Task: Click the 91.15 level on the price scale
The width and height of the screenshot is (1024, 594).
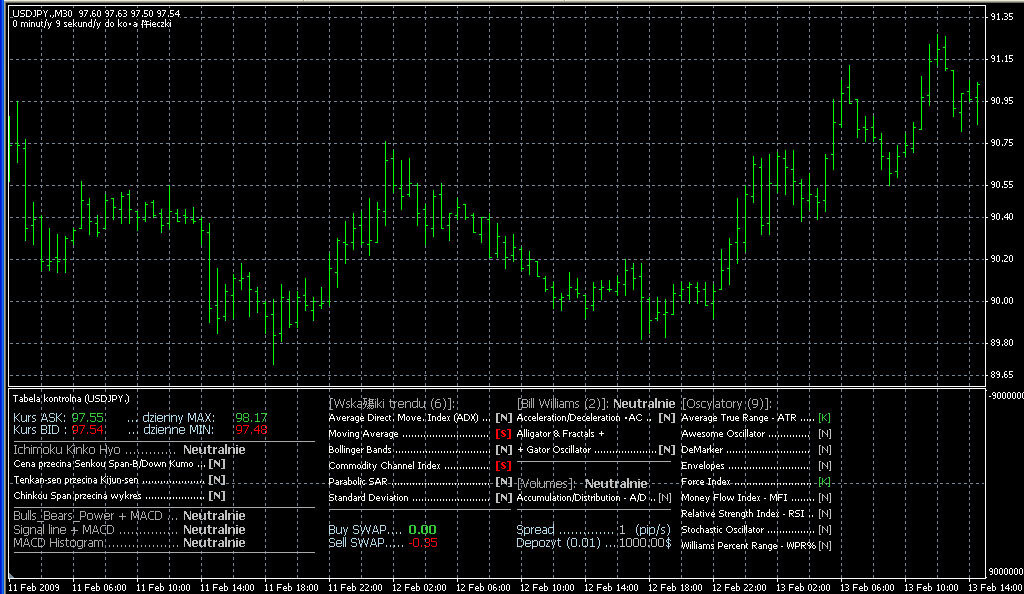Action: coord(1001,59)
